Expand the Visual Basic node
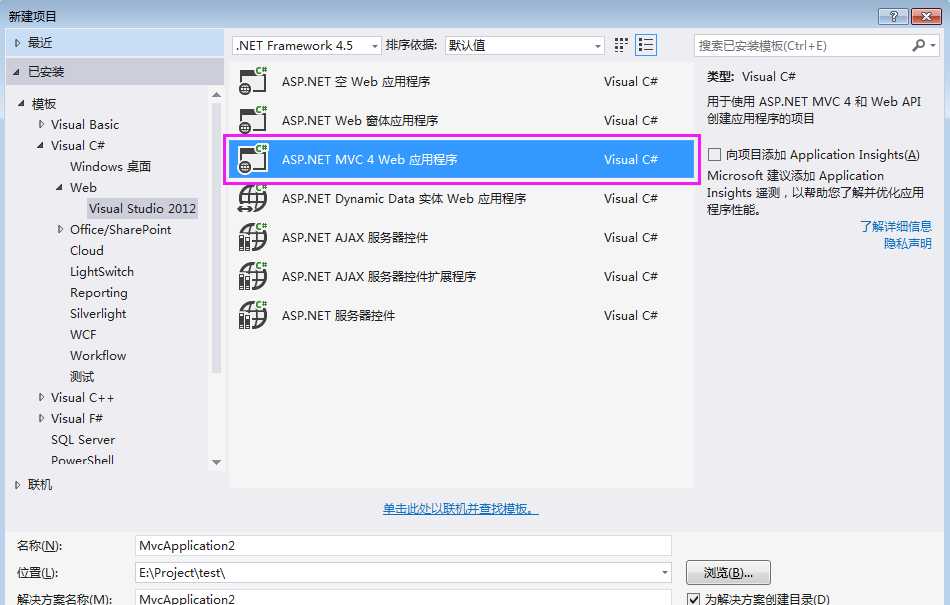 41,124
